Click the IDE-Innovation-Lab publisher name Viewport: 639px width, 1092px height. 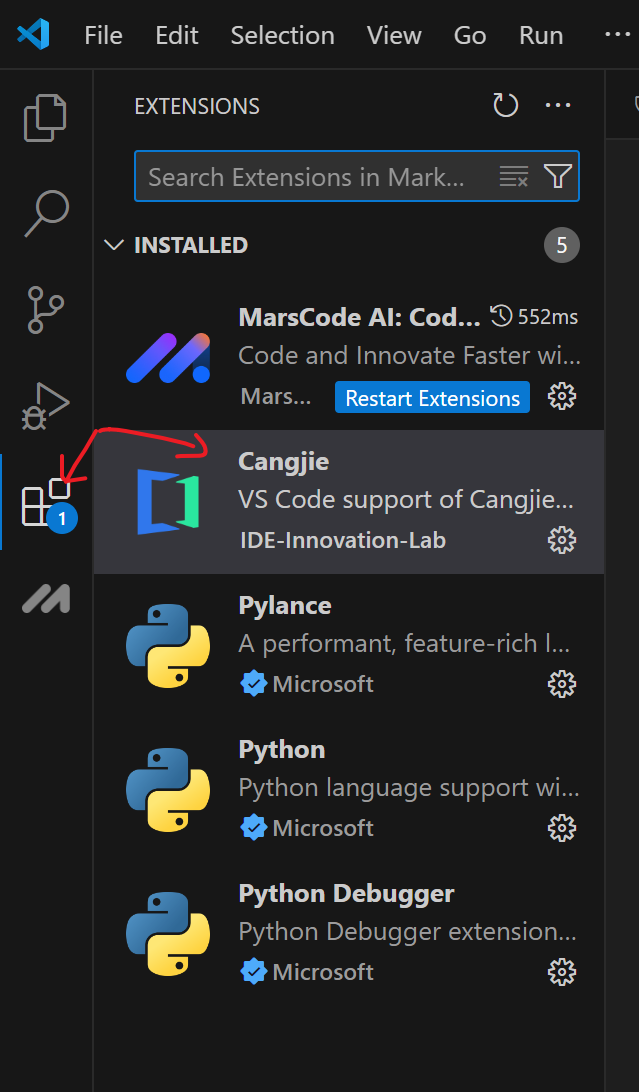tap(342, 540)
